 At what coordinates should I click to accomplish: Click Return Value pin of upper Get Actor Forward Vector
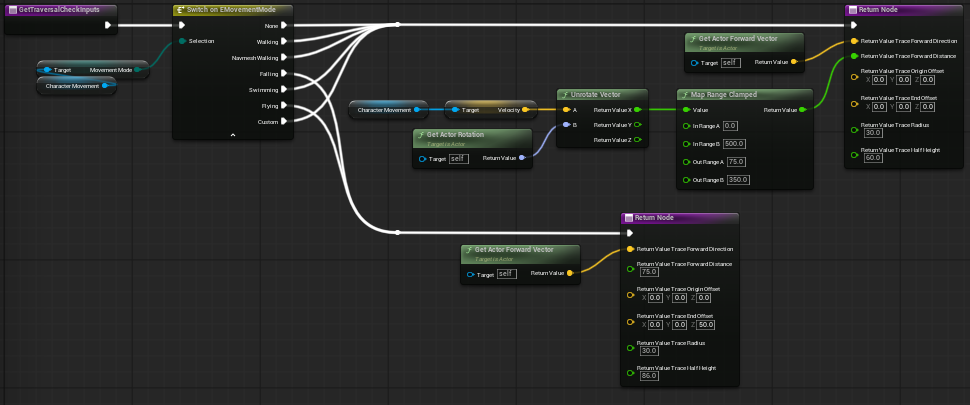(794, 62)
